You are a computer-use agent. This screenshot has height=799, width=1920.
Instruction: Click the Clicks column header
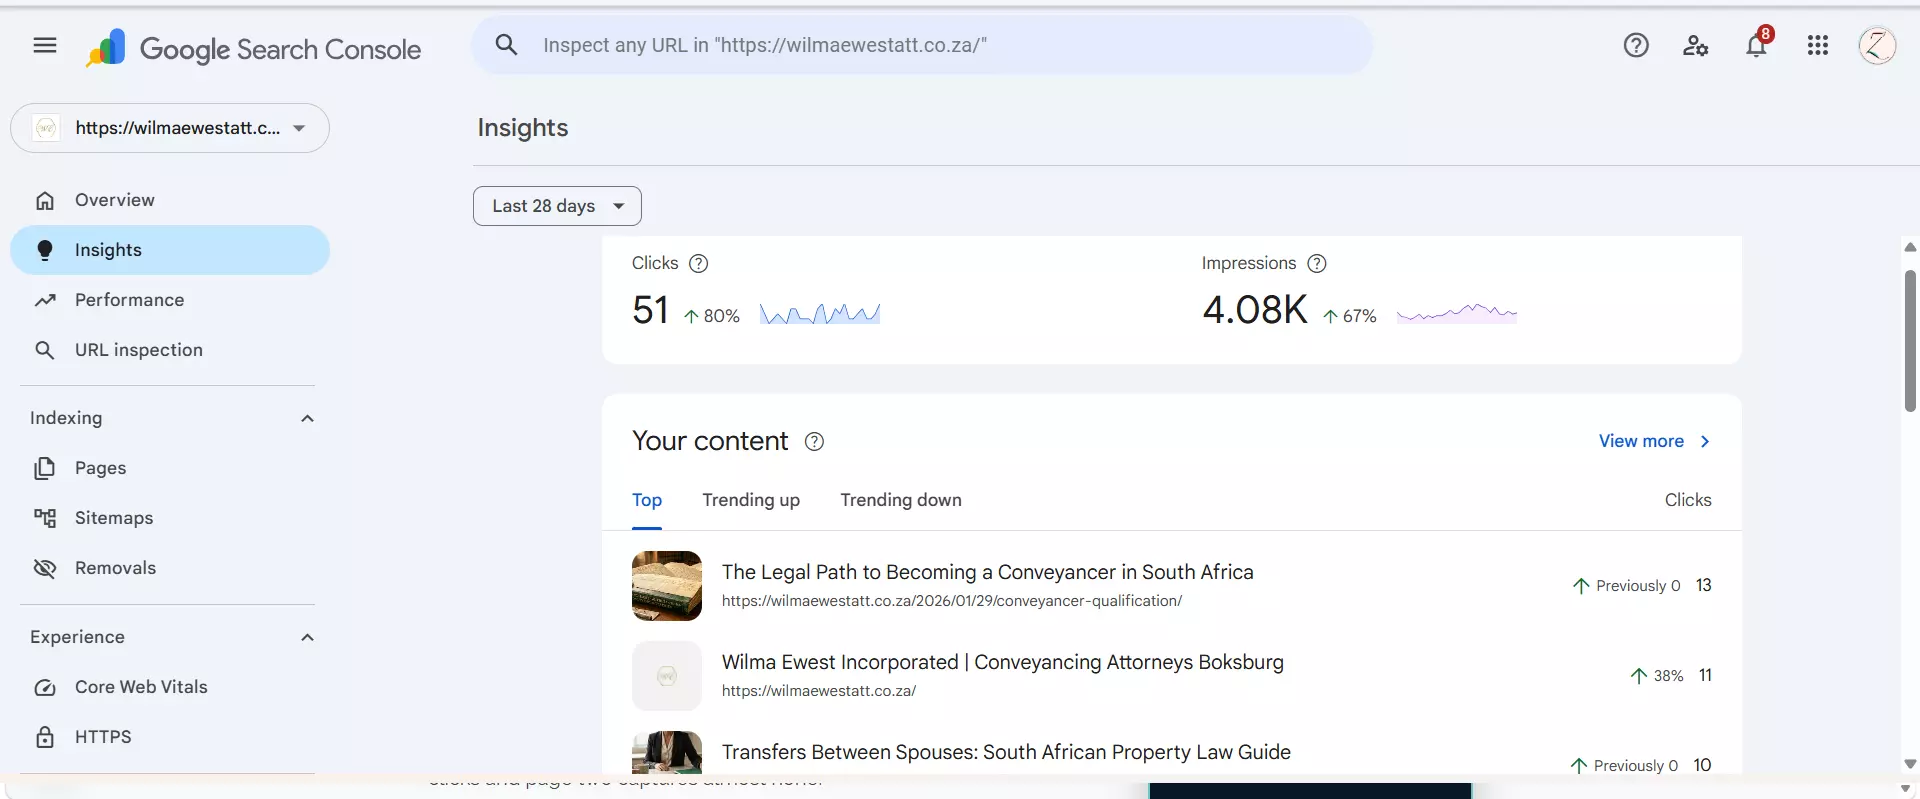(1688, 500)
